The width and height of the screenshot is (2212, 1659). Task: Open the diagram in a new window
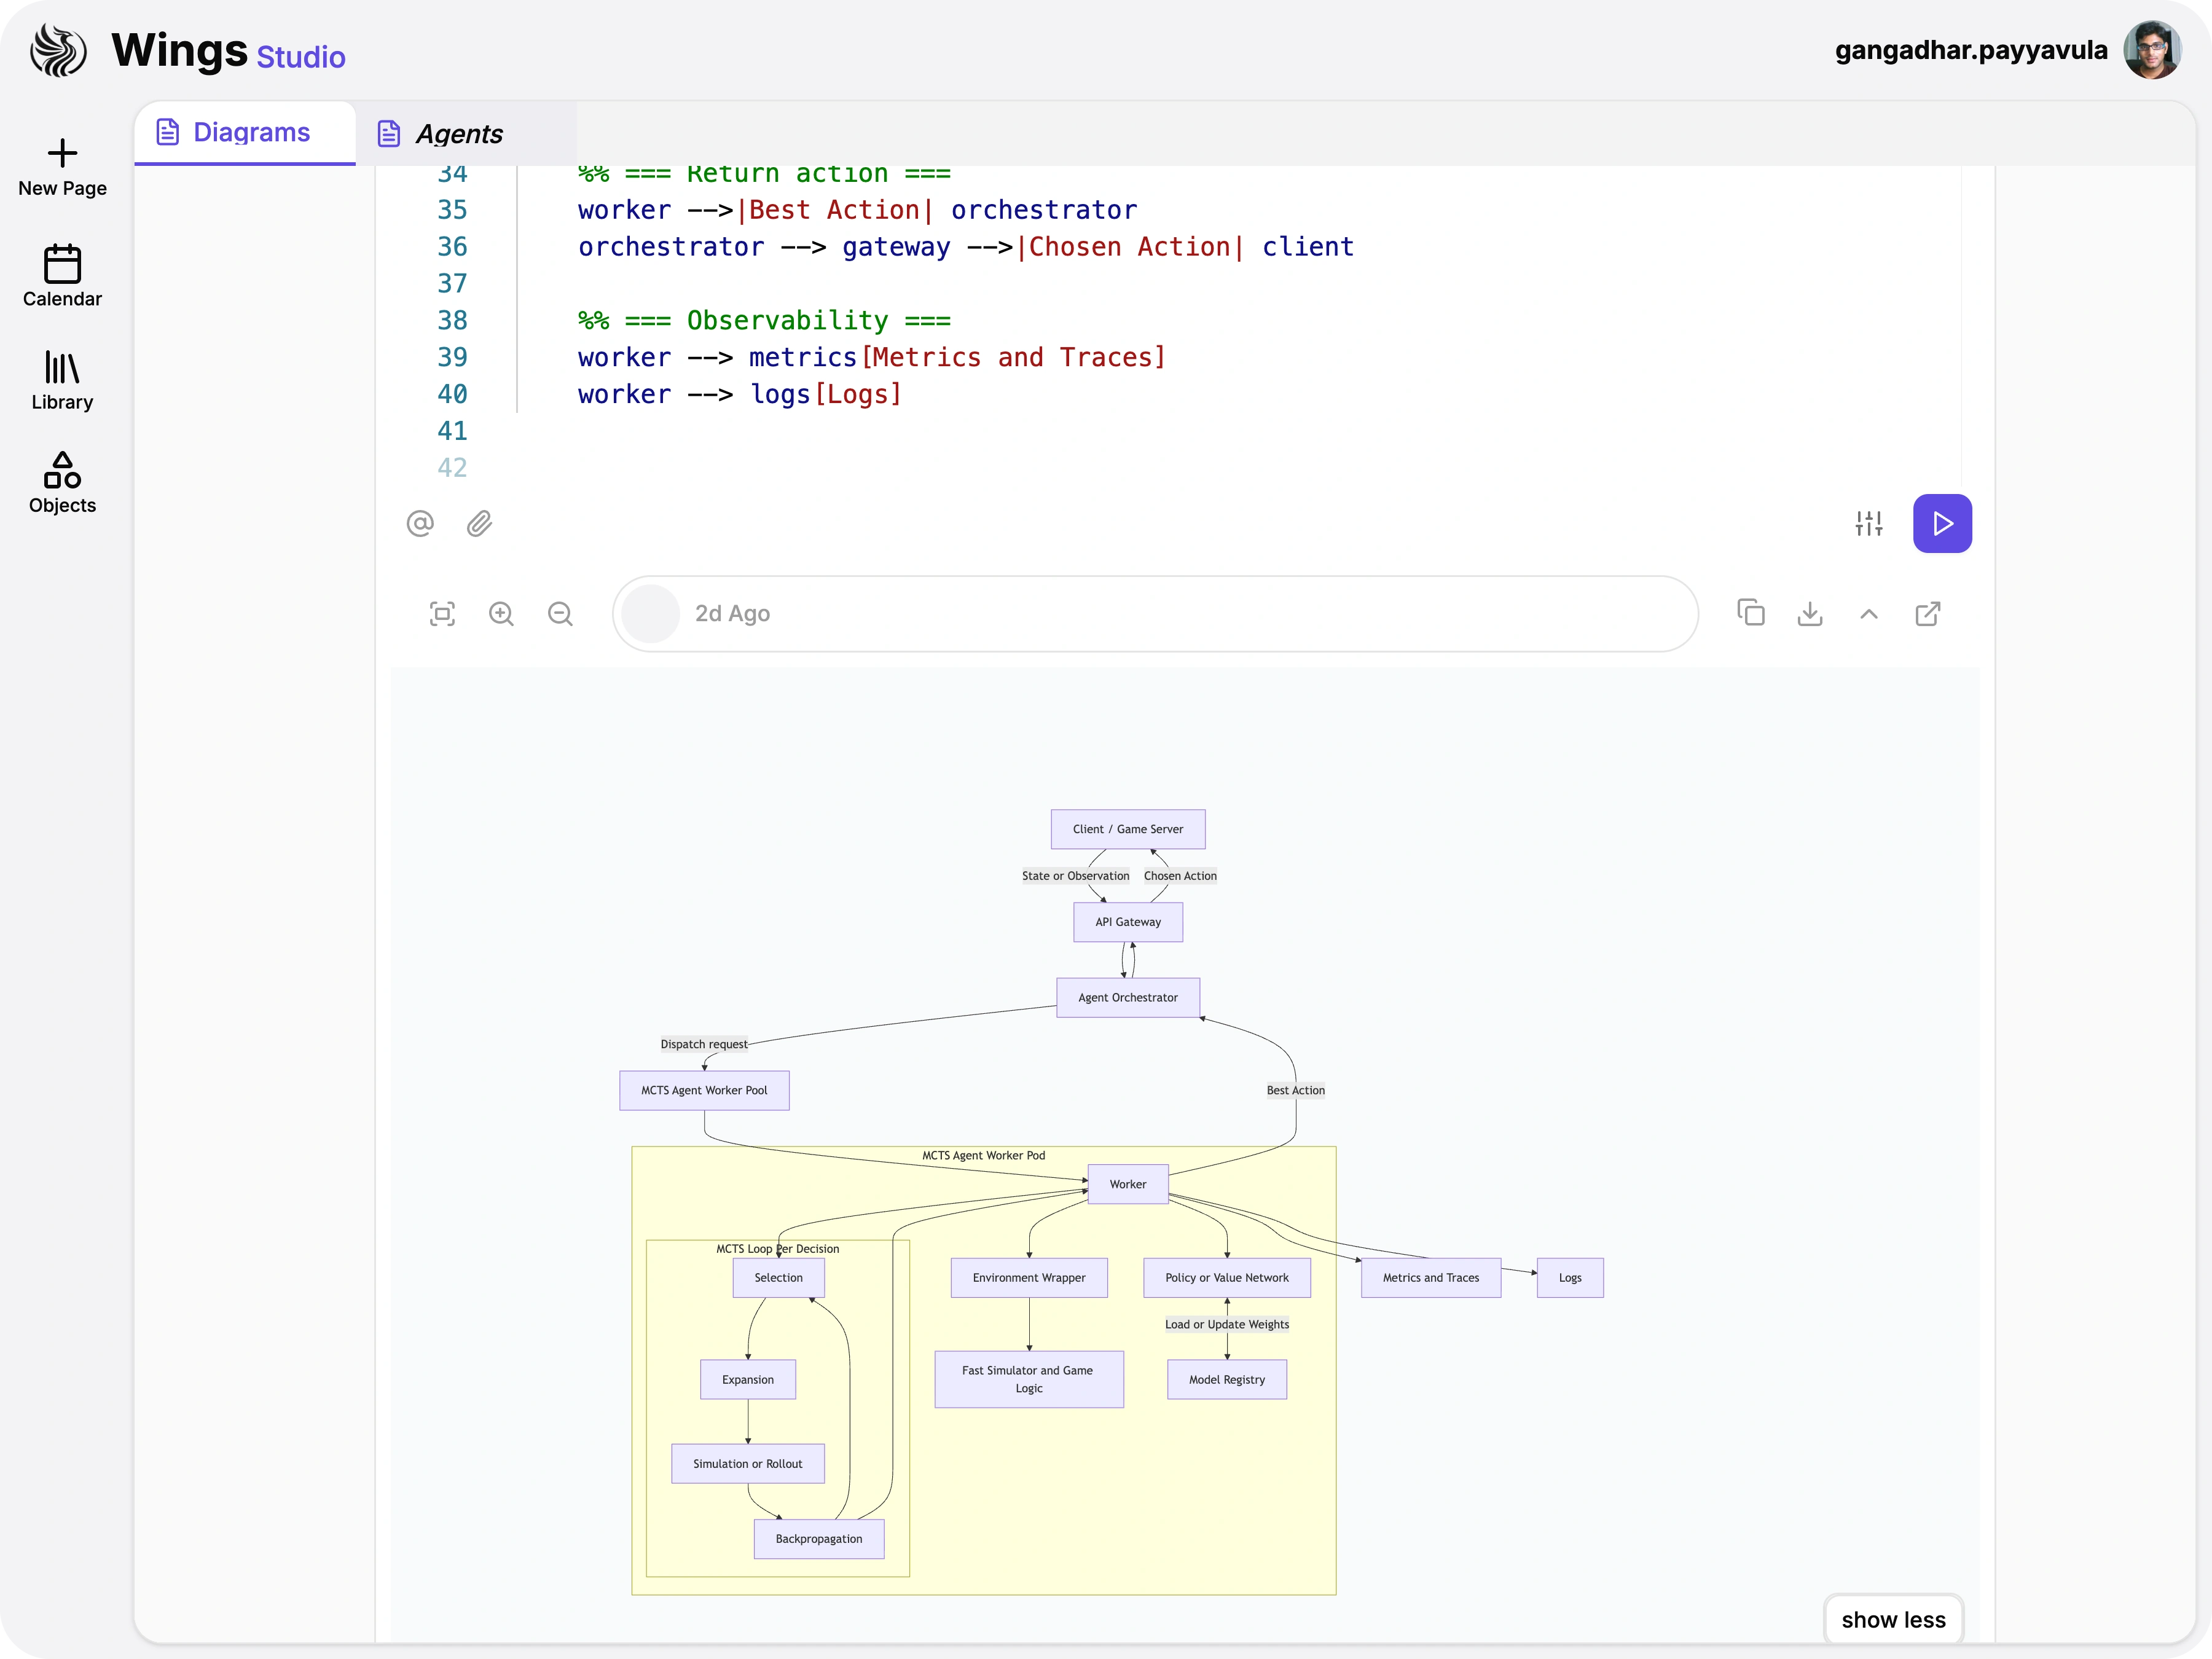point(1929,613)
